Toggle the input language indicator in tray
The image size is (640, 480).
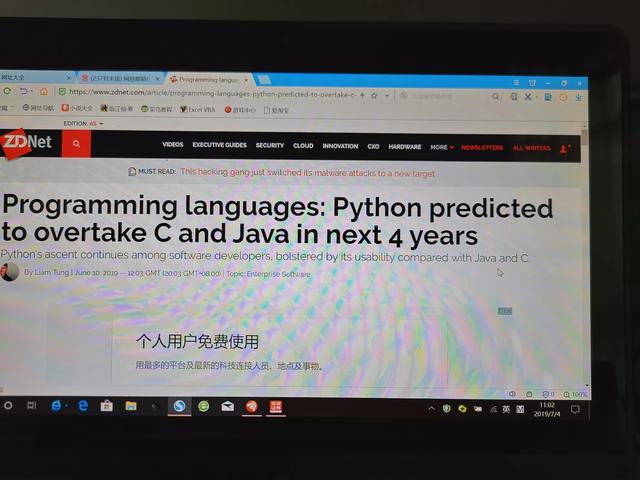point(506,409)
